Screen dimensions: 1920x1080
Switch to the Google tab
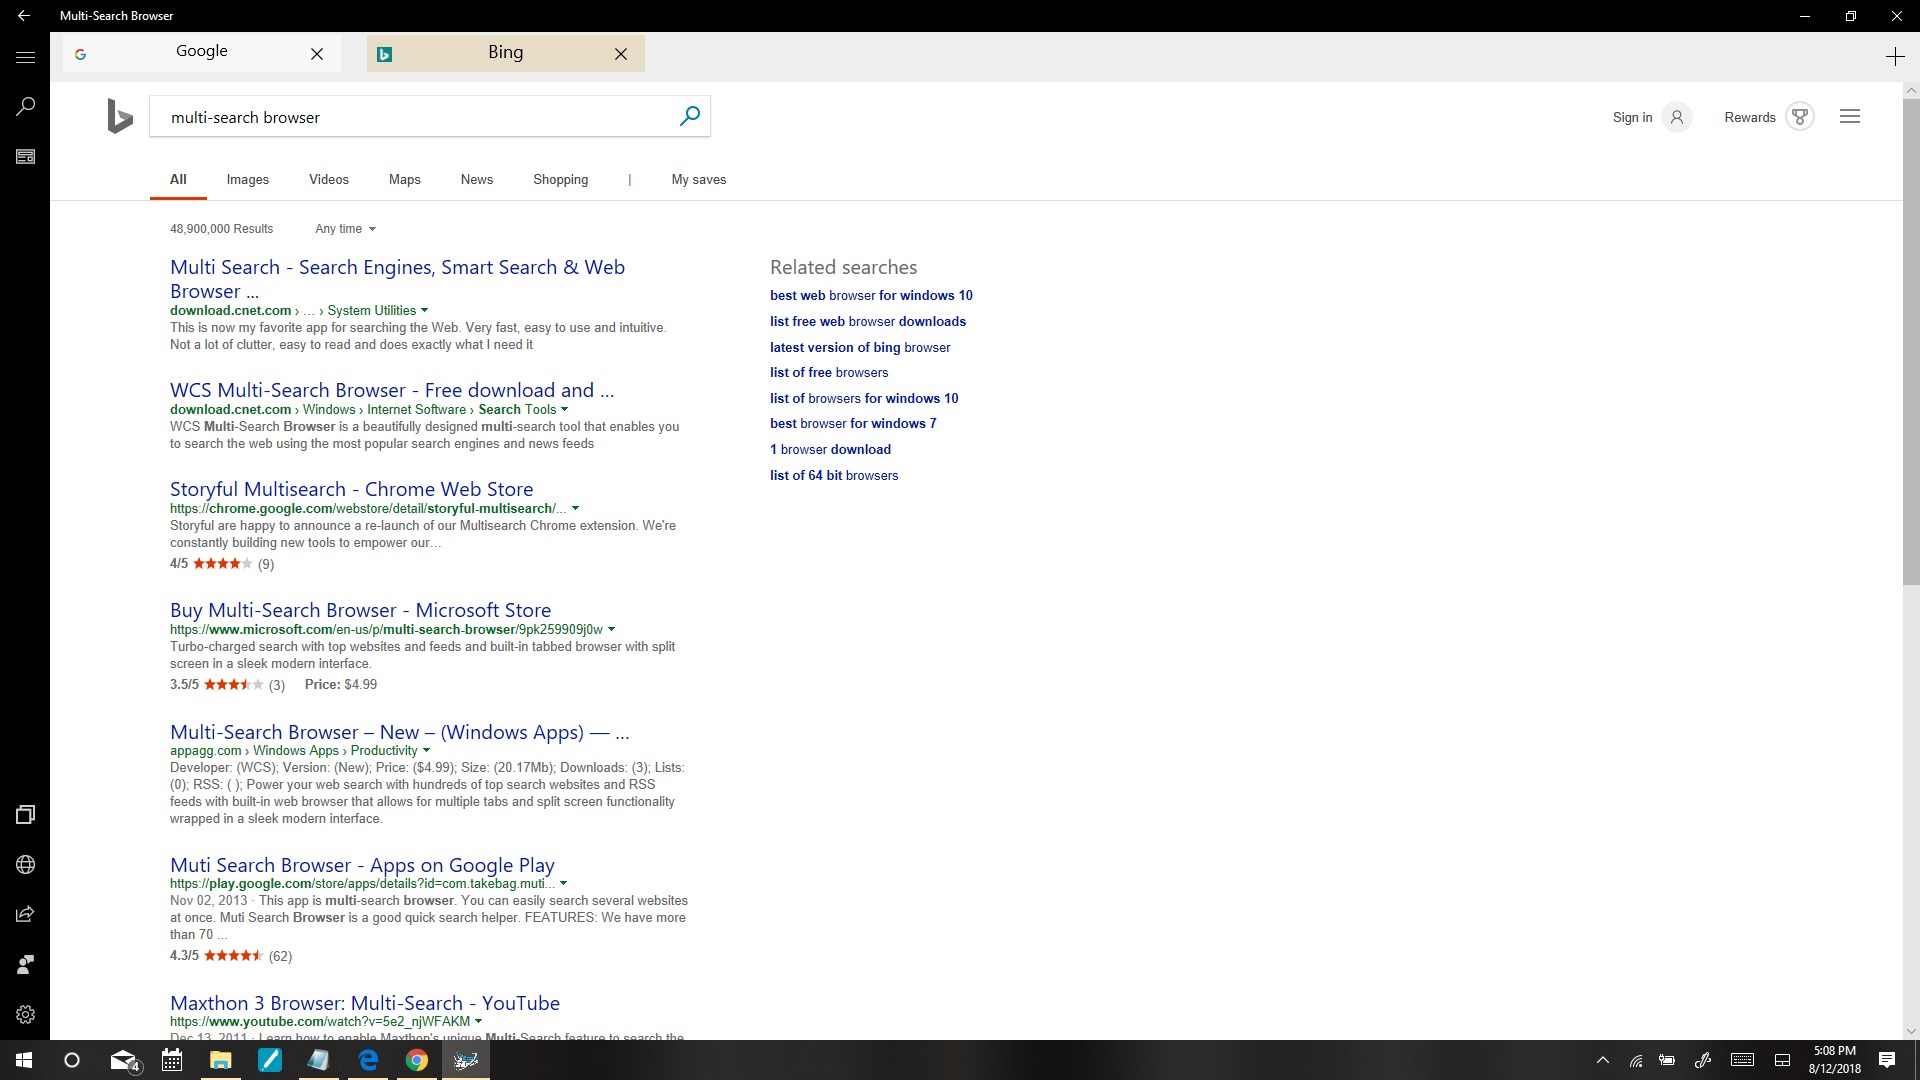pos(201,52)
